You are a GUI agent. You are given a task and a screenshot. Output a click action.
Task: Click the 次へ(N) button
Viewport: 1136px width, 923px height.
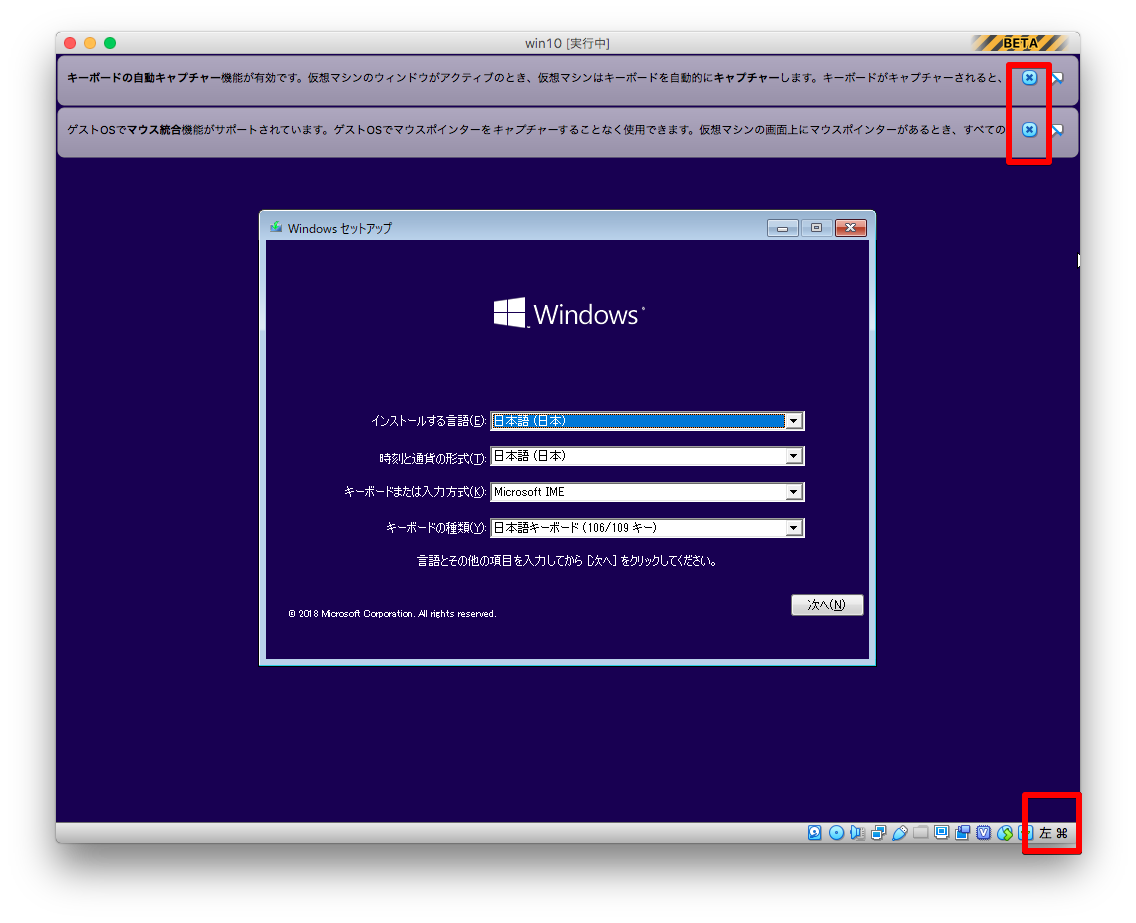coord(827,605)
